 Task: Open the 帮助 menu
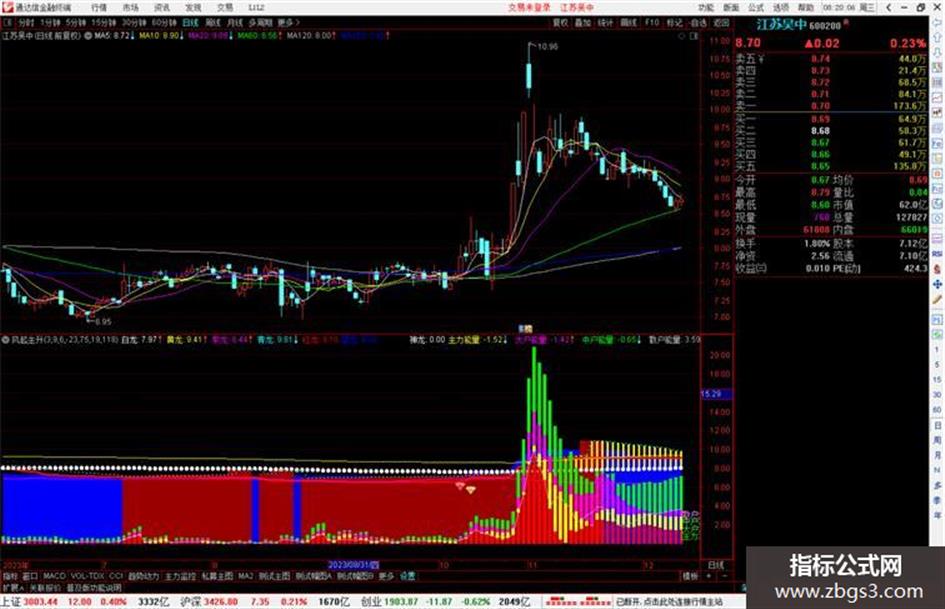[805, 8]
